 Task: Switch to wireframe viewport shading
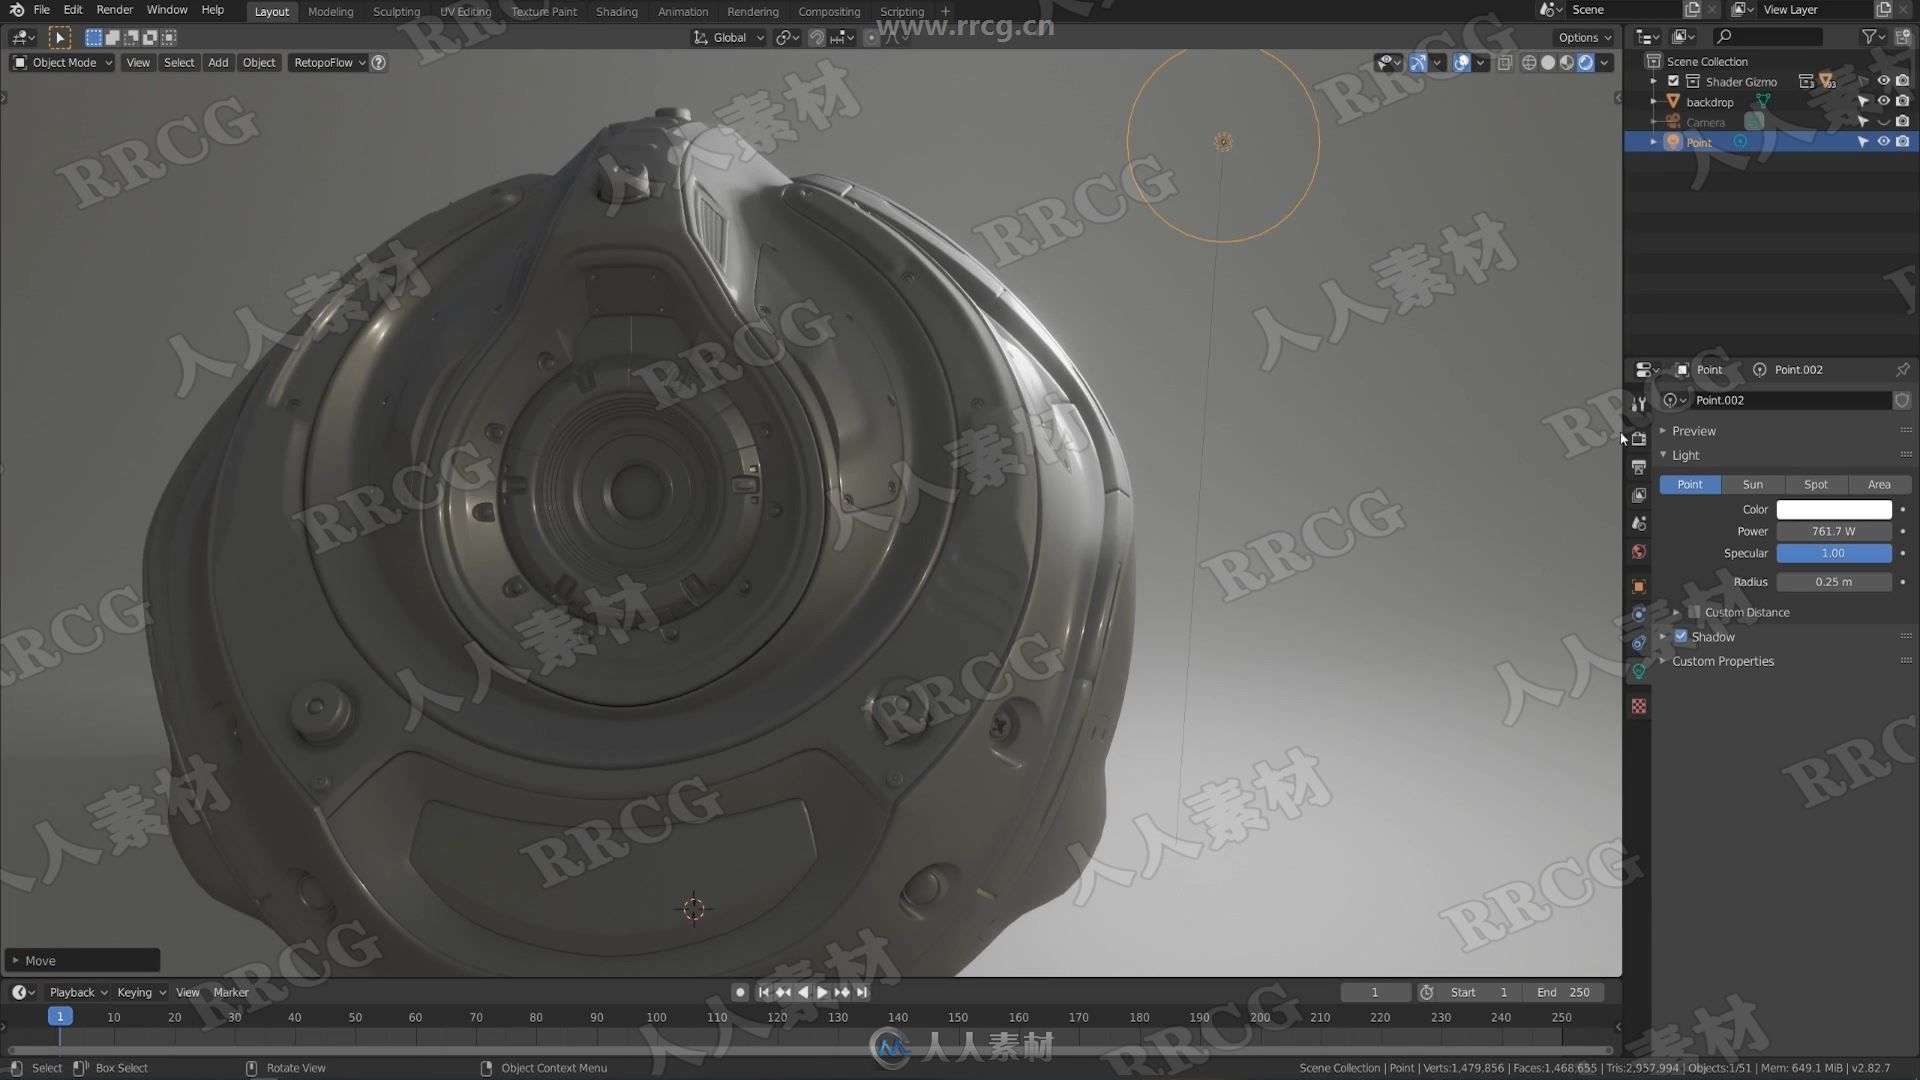click(x=1529, y=62)
